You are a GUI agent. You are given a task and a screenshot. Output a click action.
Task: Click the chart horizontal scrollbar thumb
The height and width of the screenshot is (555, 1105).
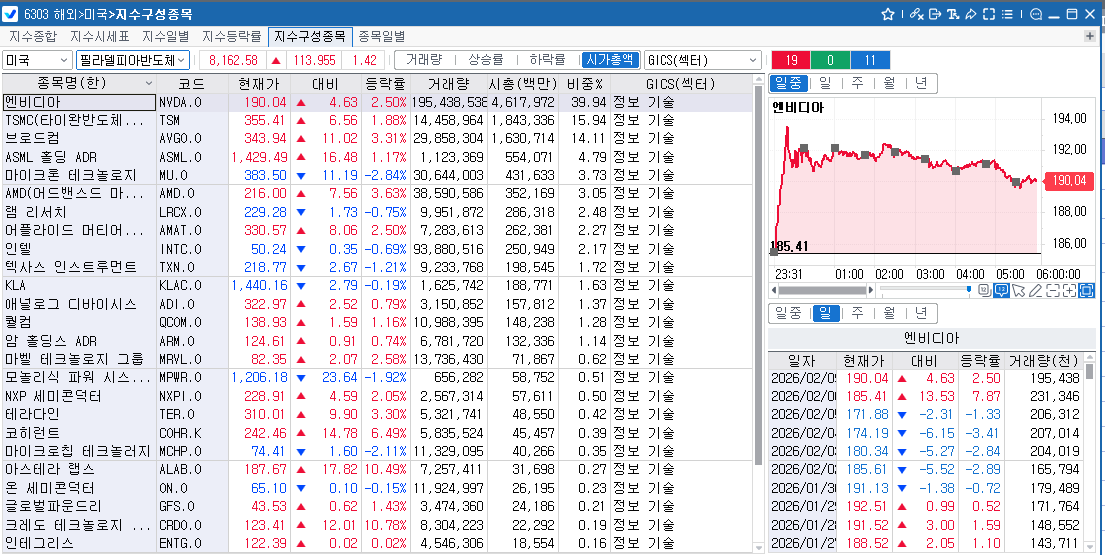pyautogui.click(x=822, y=290)
